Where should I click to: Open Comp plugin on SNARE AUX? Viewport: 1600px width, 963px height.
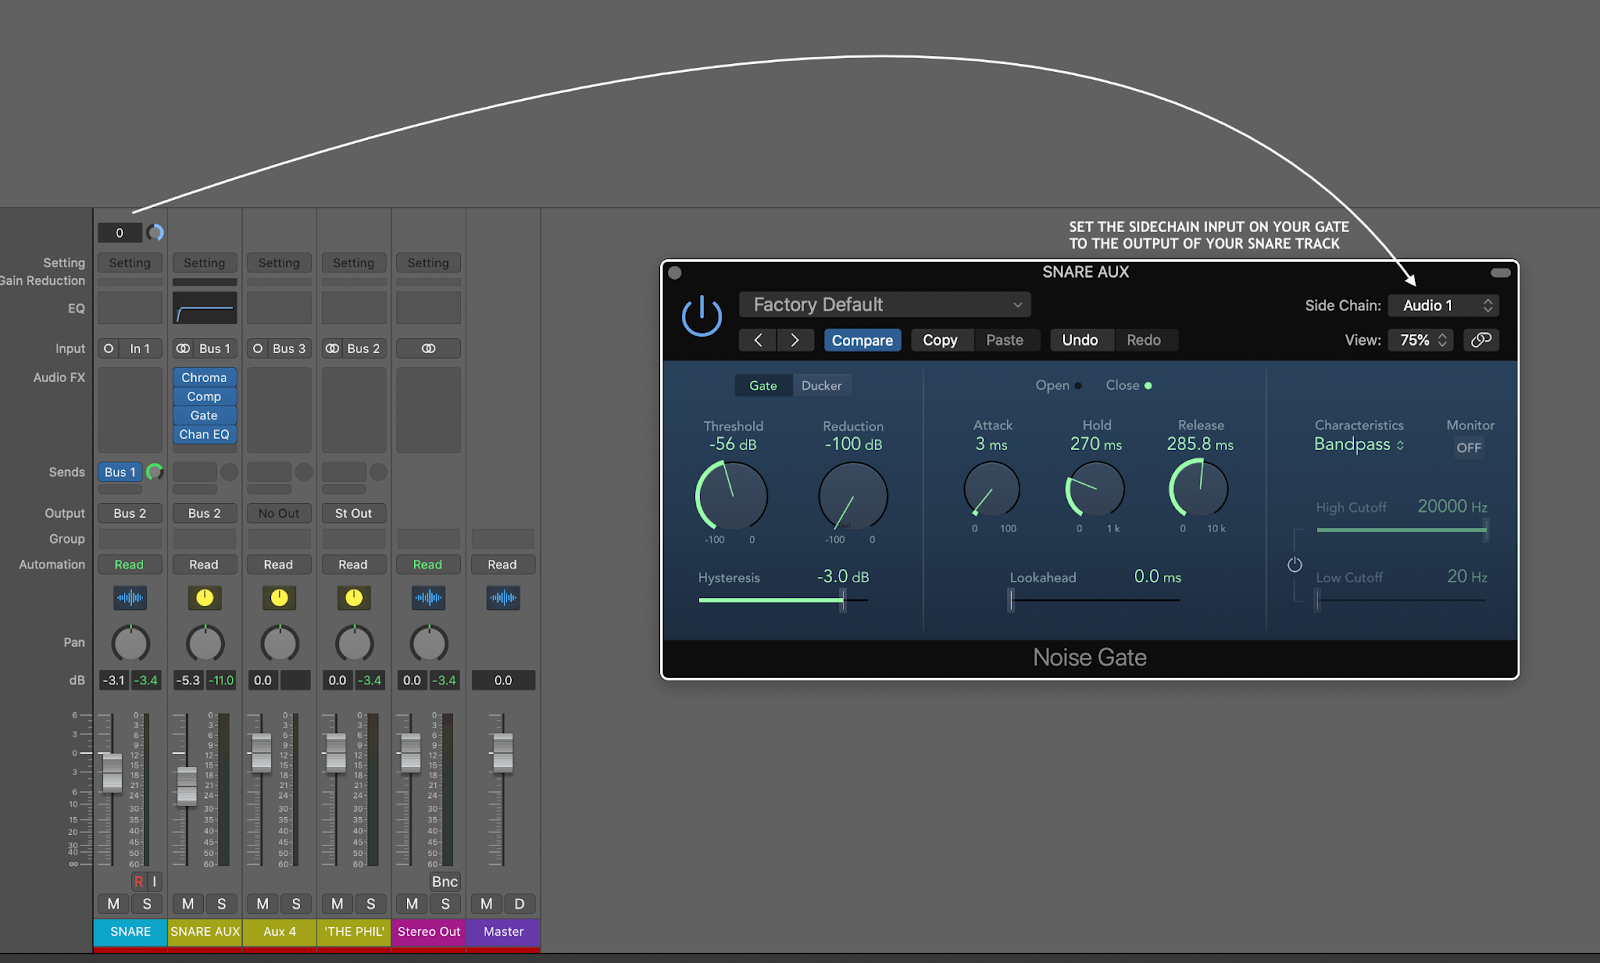coord(205,397)
